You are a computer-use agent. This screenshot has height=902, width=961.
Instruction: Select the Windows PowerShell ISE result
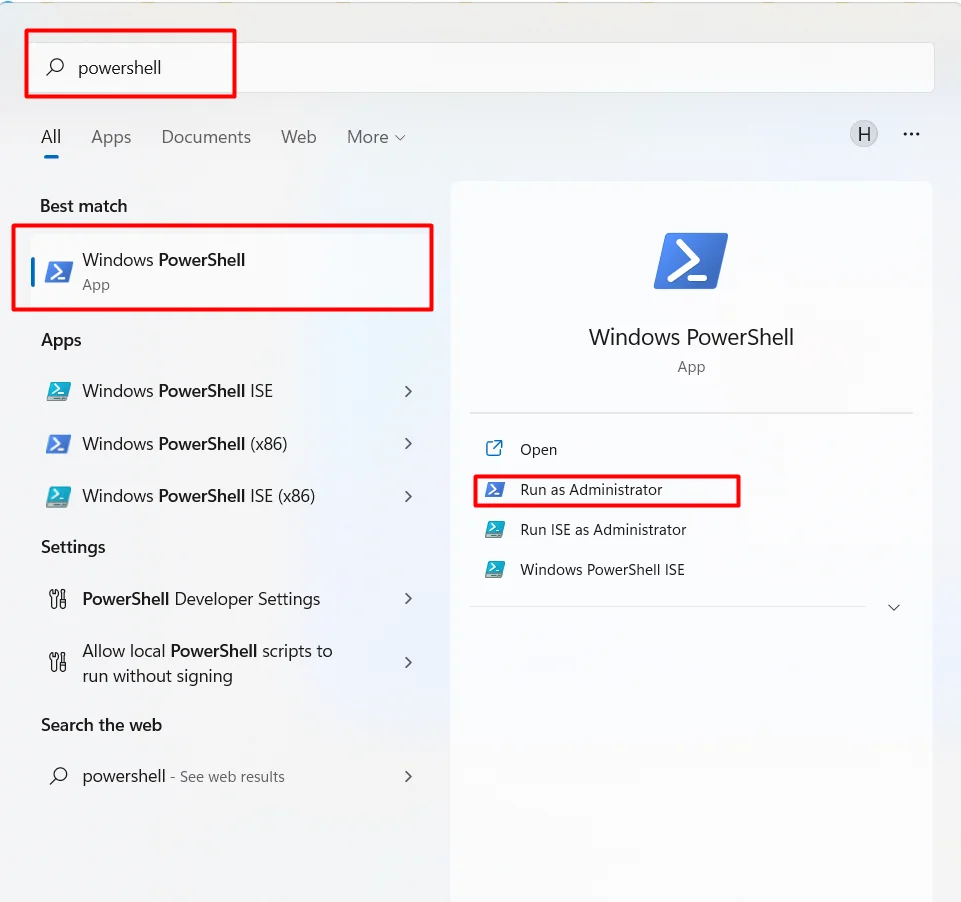[230, 391]
